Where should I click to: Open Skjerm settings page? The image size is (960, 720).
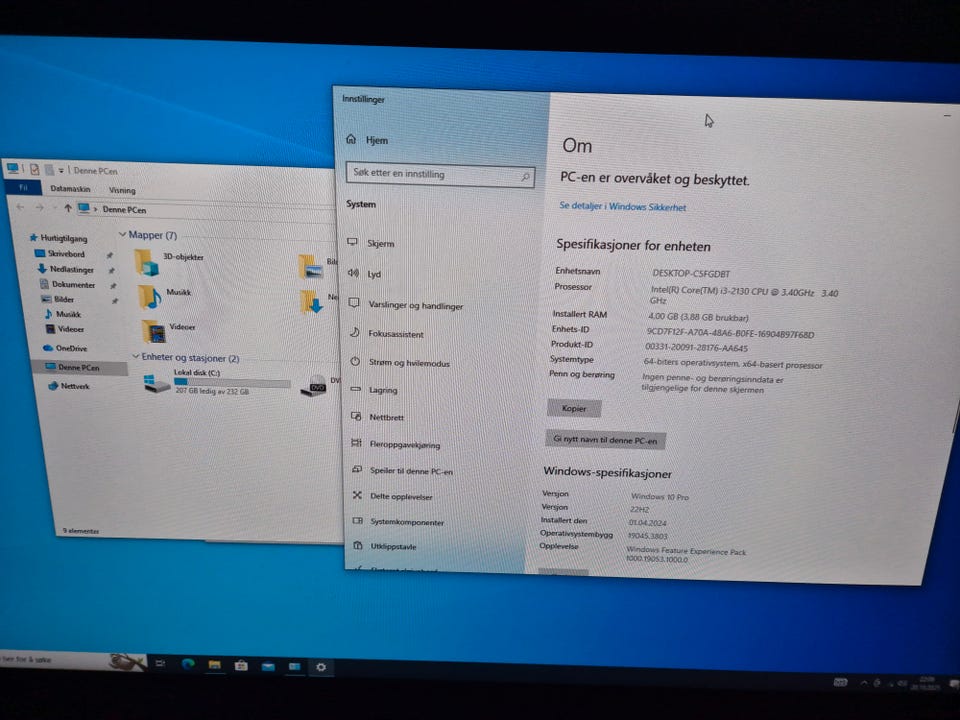(371, 242)
